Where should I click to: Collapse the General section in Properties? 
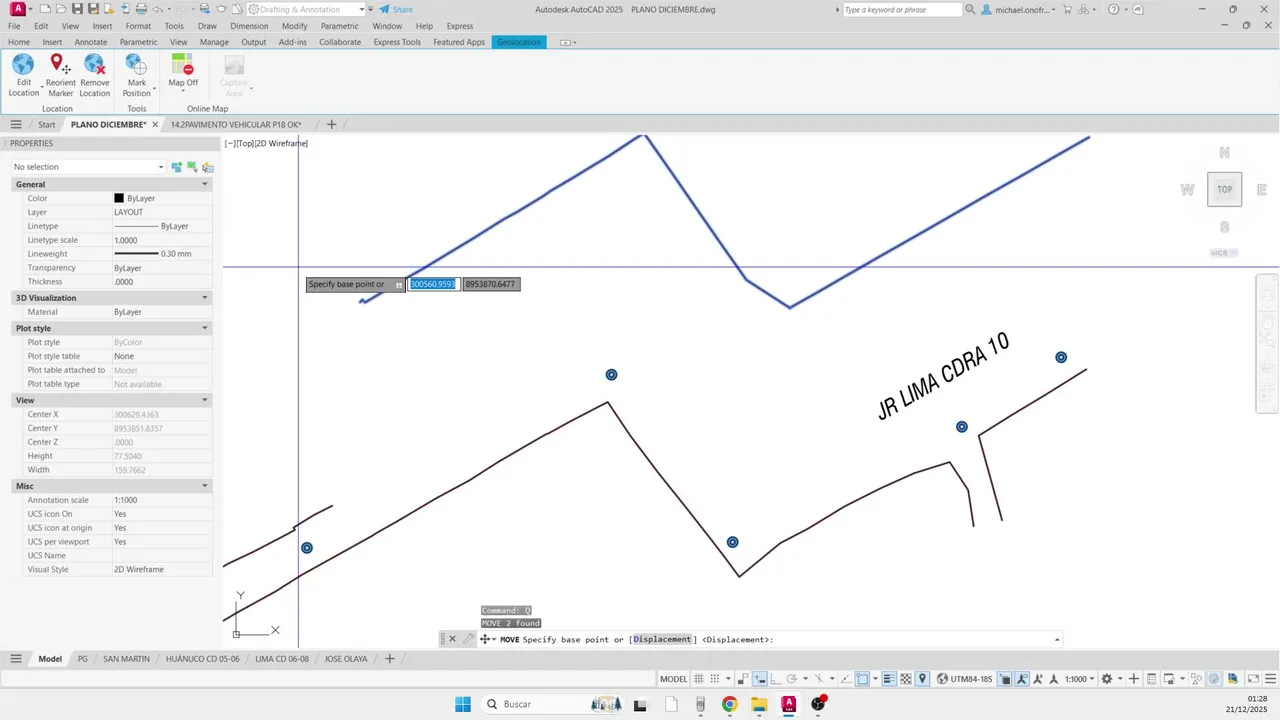click(x=205, y=184)
